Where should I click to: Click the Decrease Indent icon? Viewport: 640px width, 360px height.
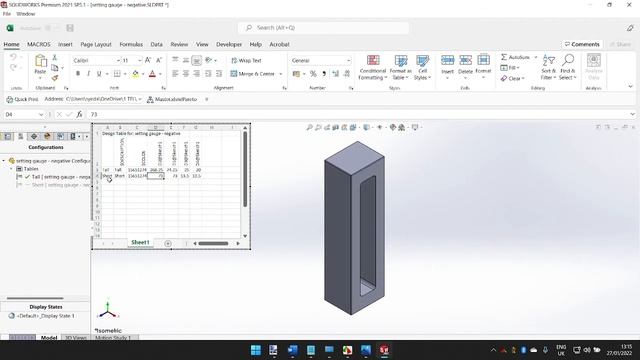(x=208, y=73)
